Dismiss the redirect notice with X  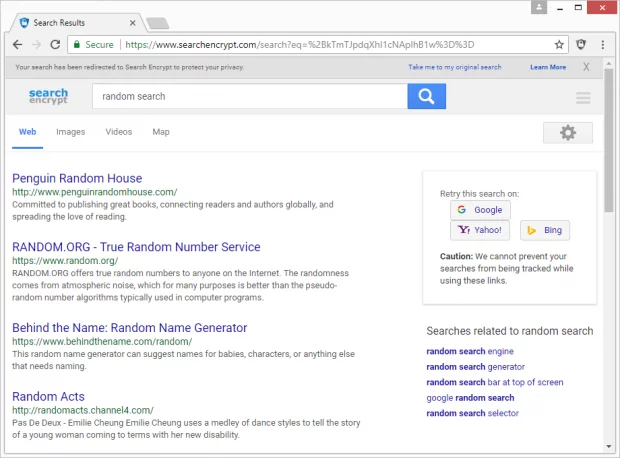(586, 67)
